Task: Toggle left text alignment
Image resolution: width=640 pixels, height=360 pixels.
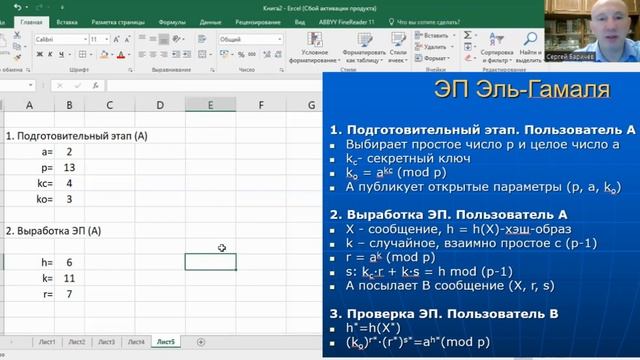Action: pos(142,54)
